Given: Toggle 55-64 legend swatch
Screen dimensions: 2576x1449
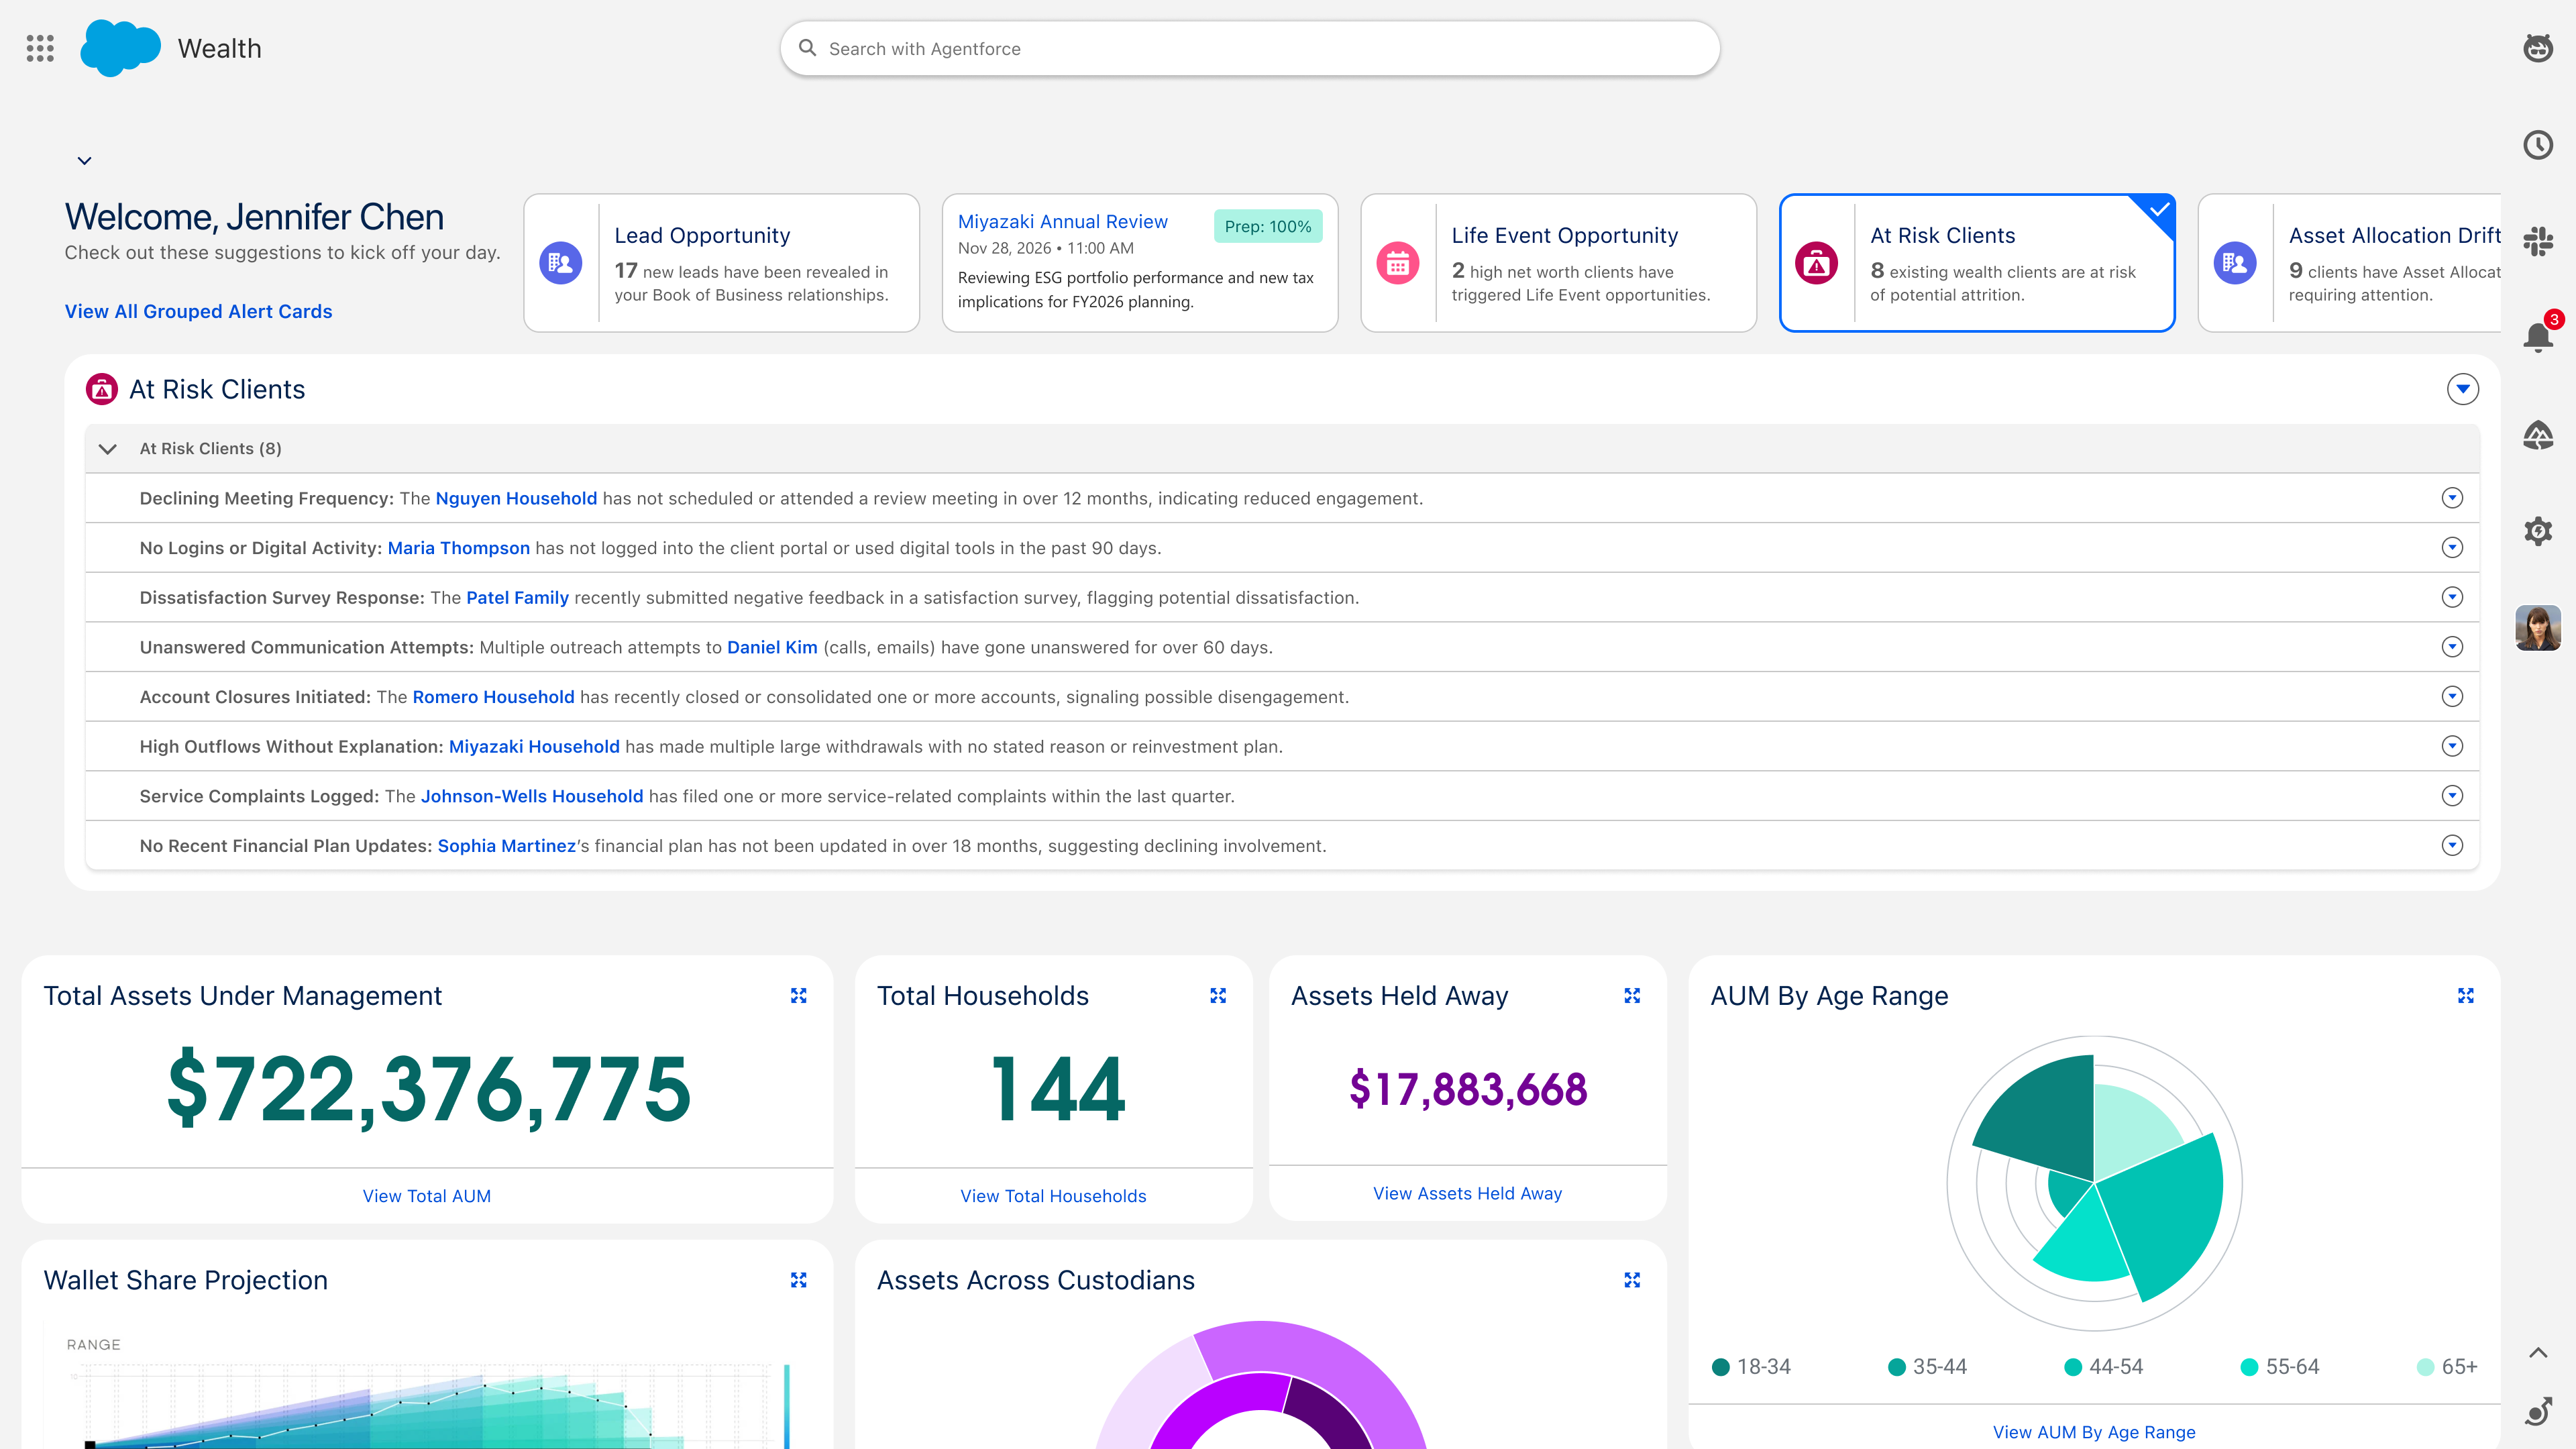Looking at the screenshot, I should pyautogui.click(x=2250, y=1367).
